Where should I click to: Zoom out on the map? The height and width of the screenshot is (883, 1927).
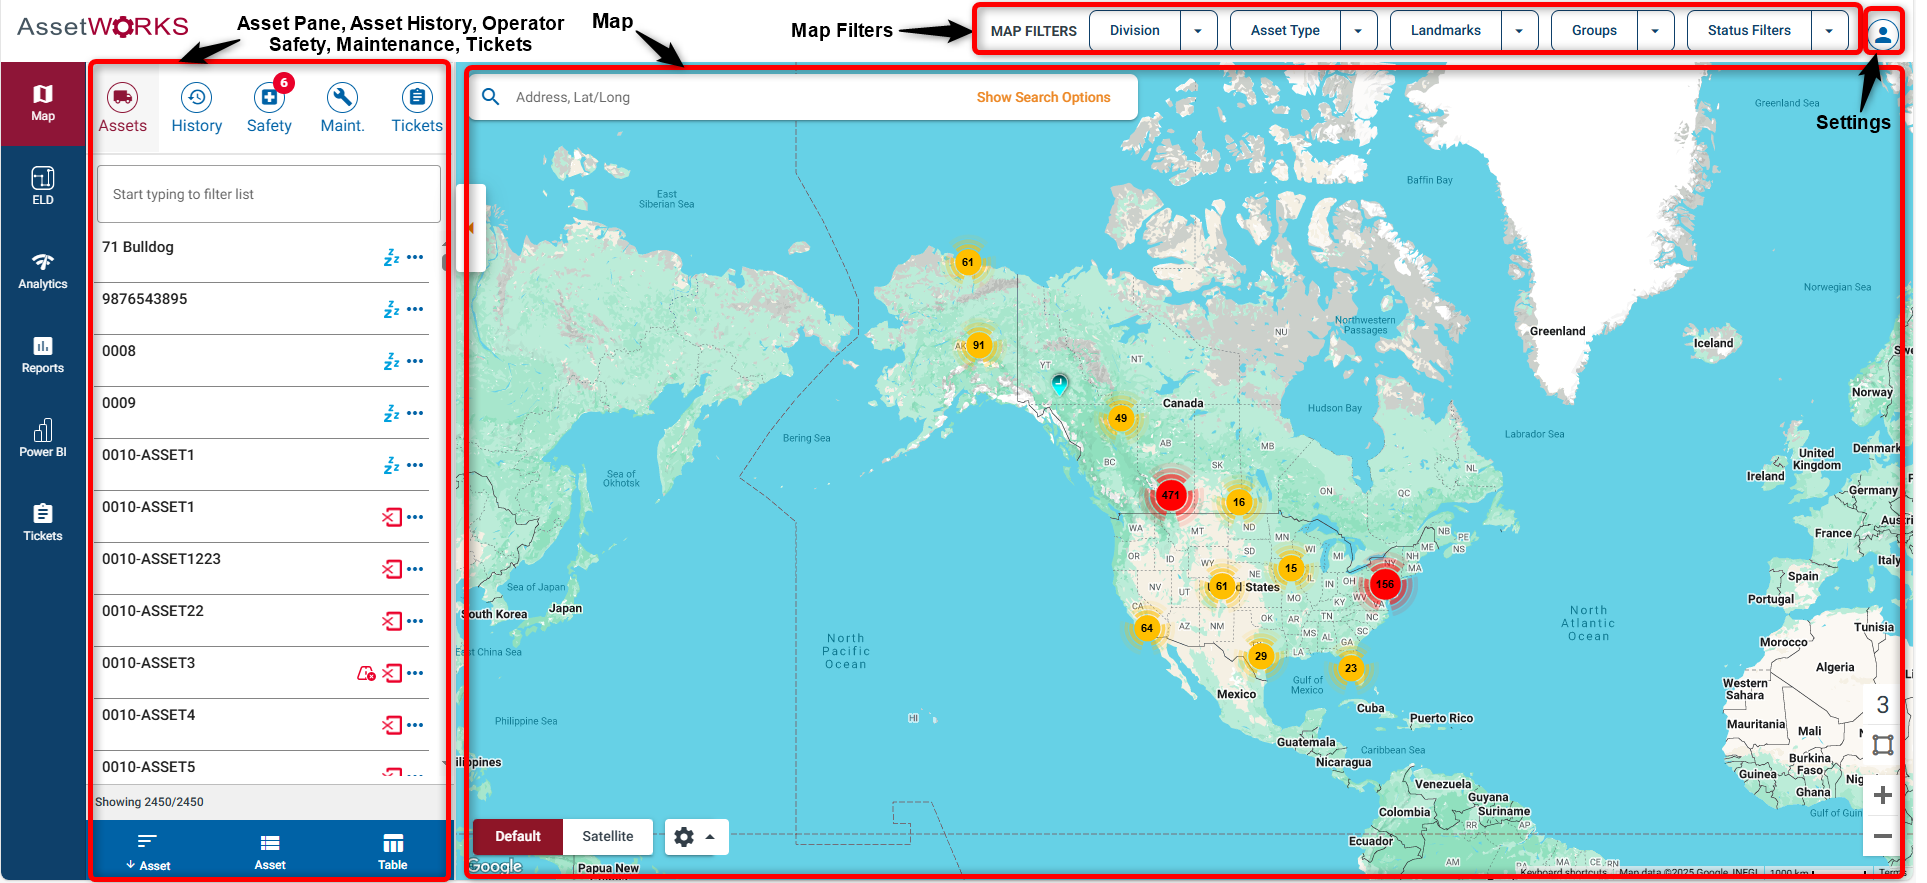pos(1882,836)
